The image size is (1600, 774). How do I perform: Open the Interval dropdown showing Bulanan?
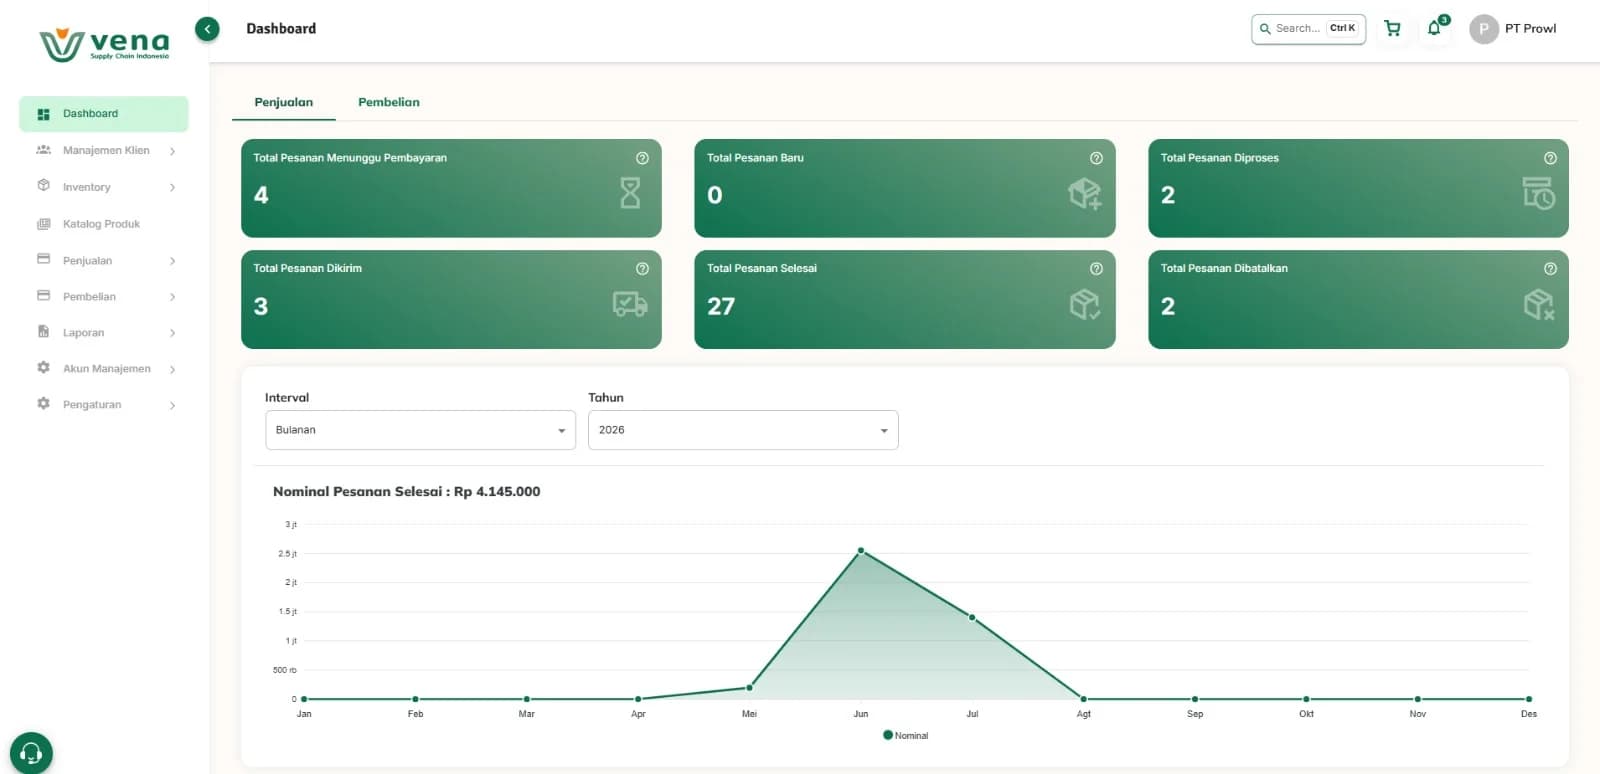(x=420, y=430)
